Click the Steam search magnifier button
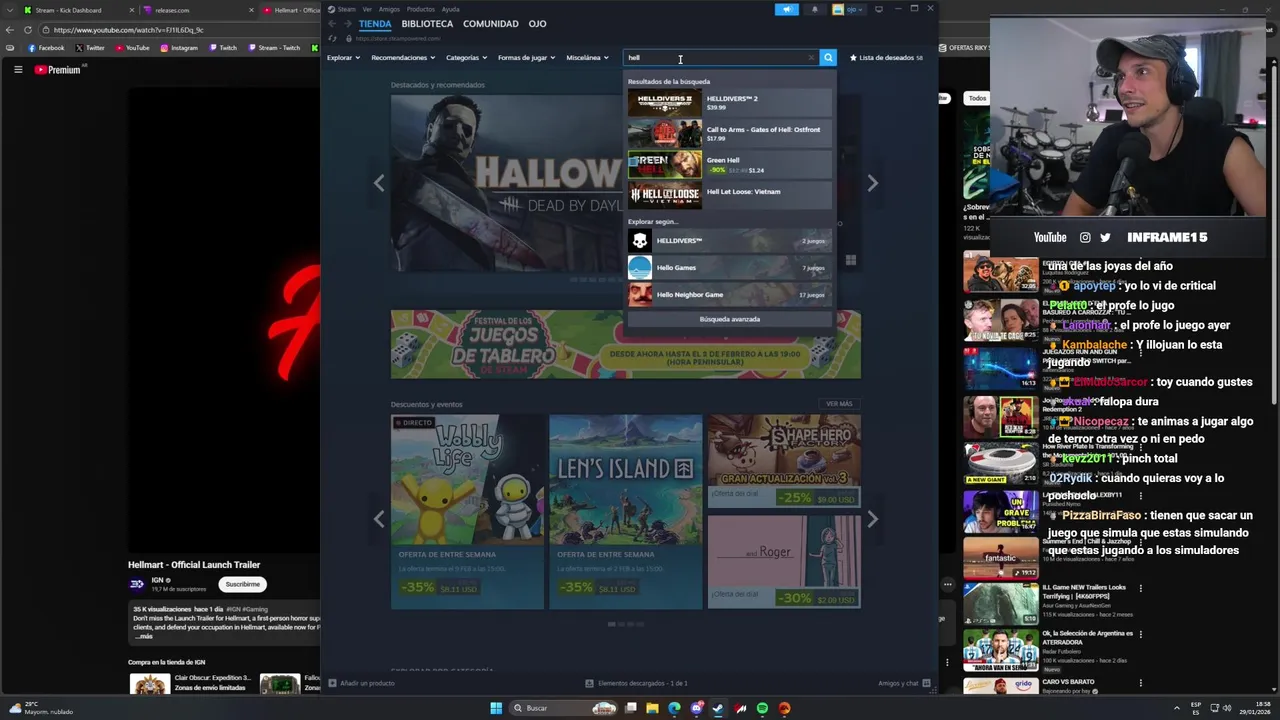The image size is (1280, 720). [828, 58]
